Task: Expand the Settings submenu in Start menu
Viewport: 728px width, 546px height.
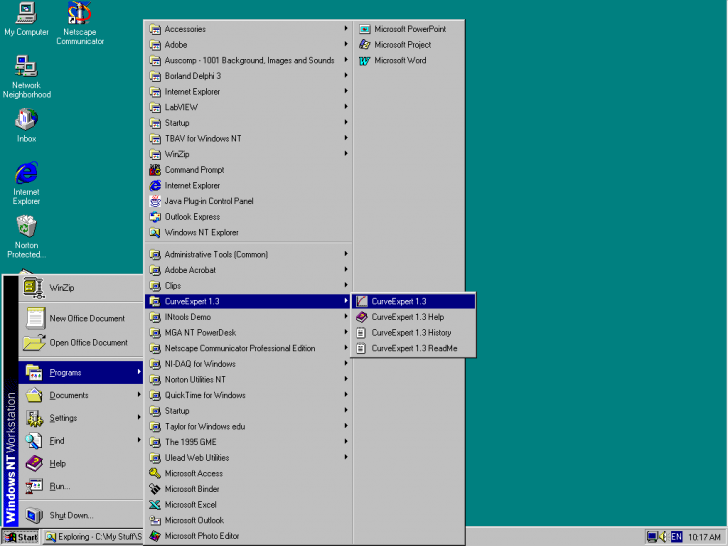Action: (x=63, y=418)
